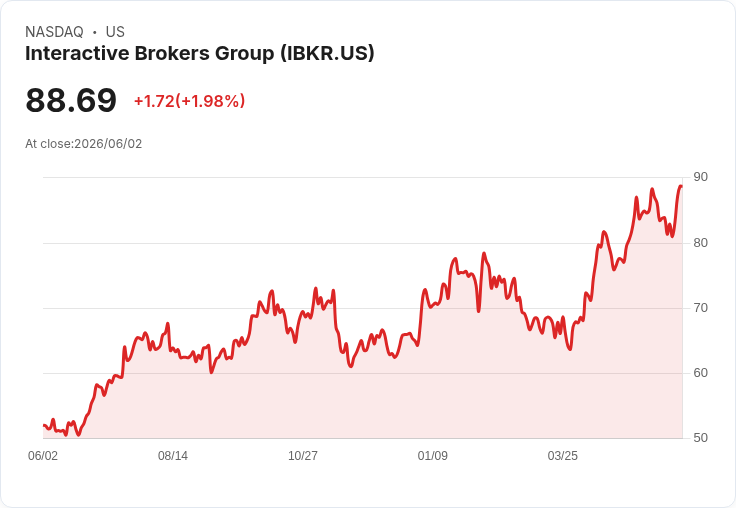This screenshot has height=508, width=736.
Task: Click the chart line's starting point at 06/02
Action: click(x=44, y=425)
